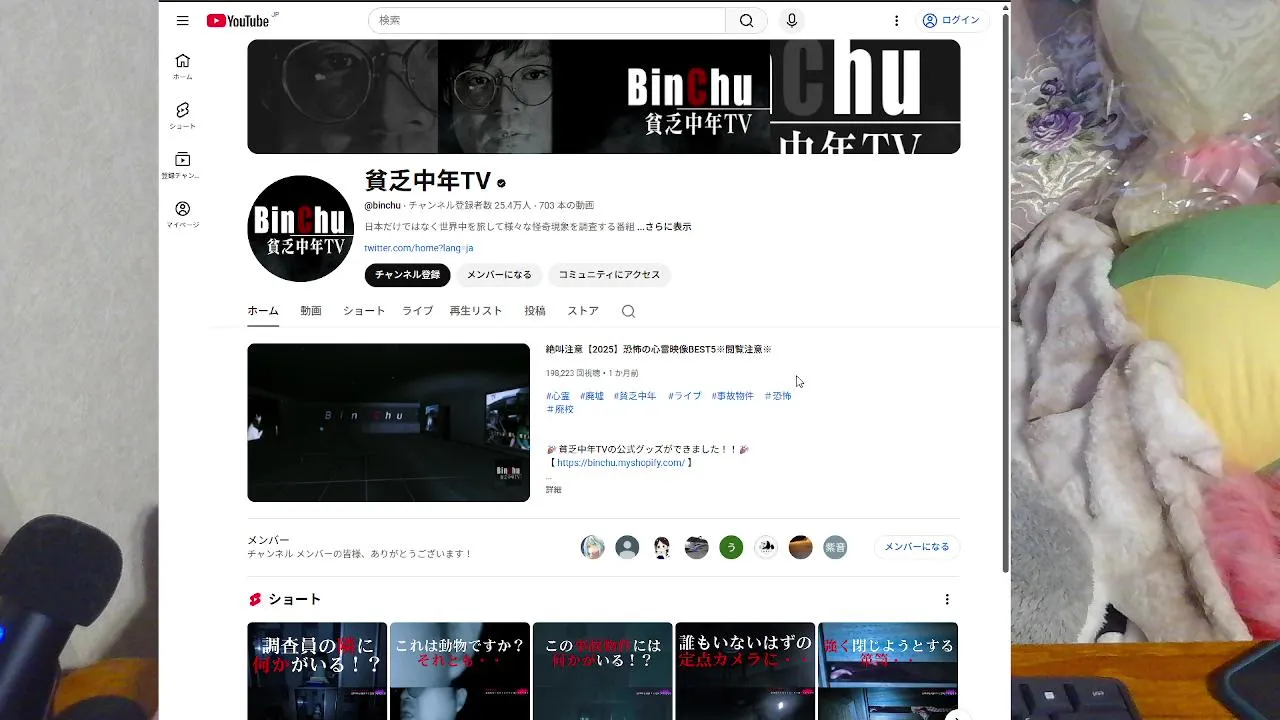
Task: Click the #恐怖 hashtag
Action: [x=778, y=396]
